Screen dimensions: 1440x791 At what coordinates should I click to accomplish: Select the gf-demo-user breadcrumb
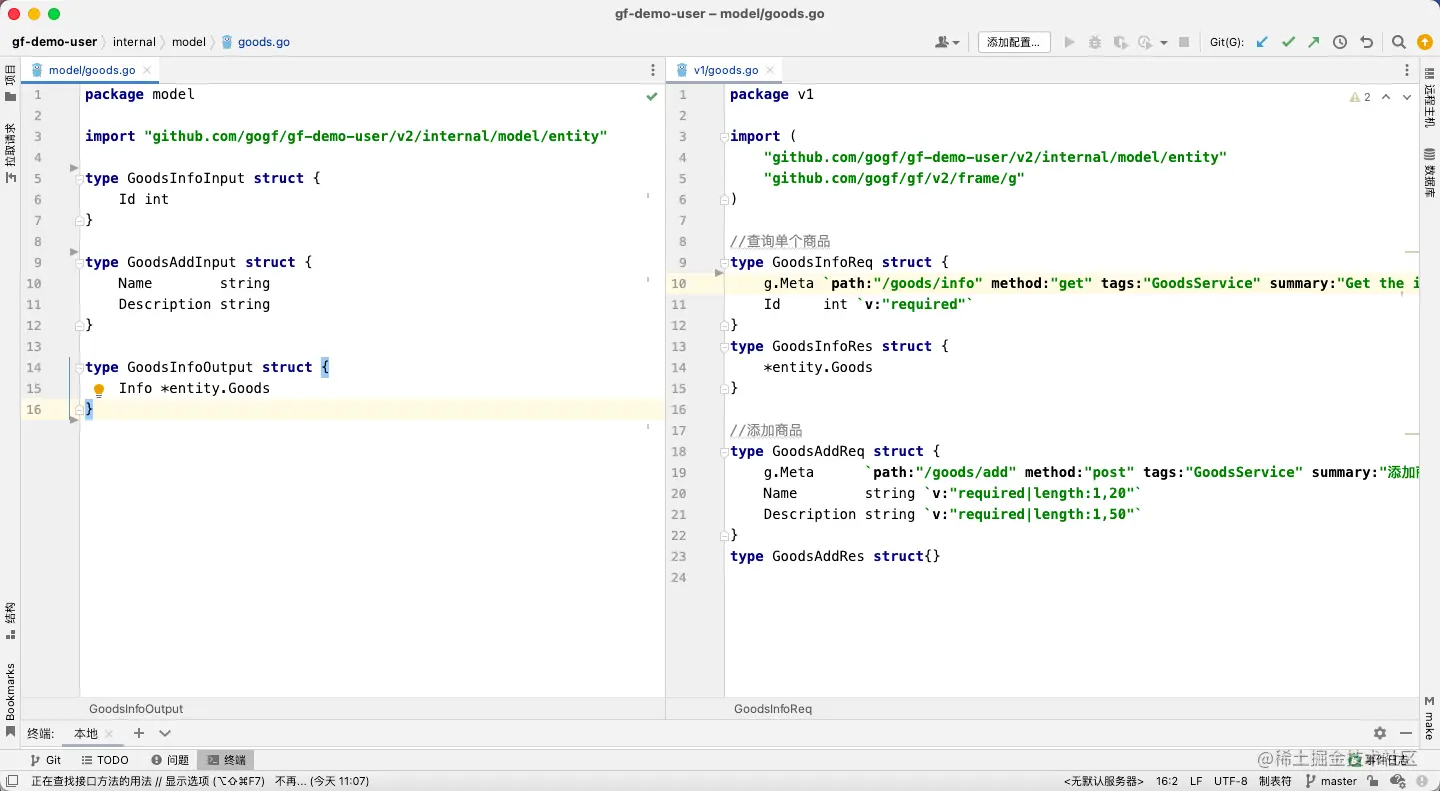click(55, 42)
